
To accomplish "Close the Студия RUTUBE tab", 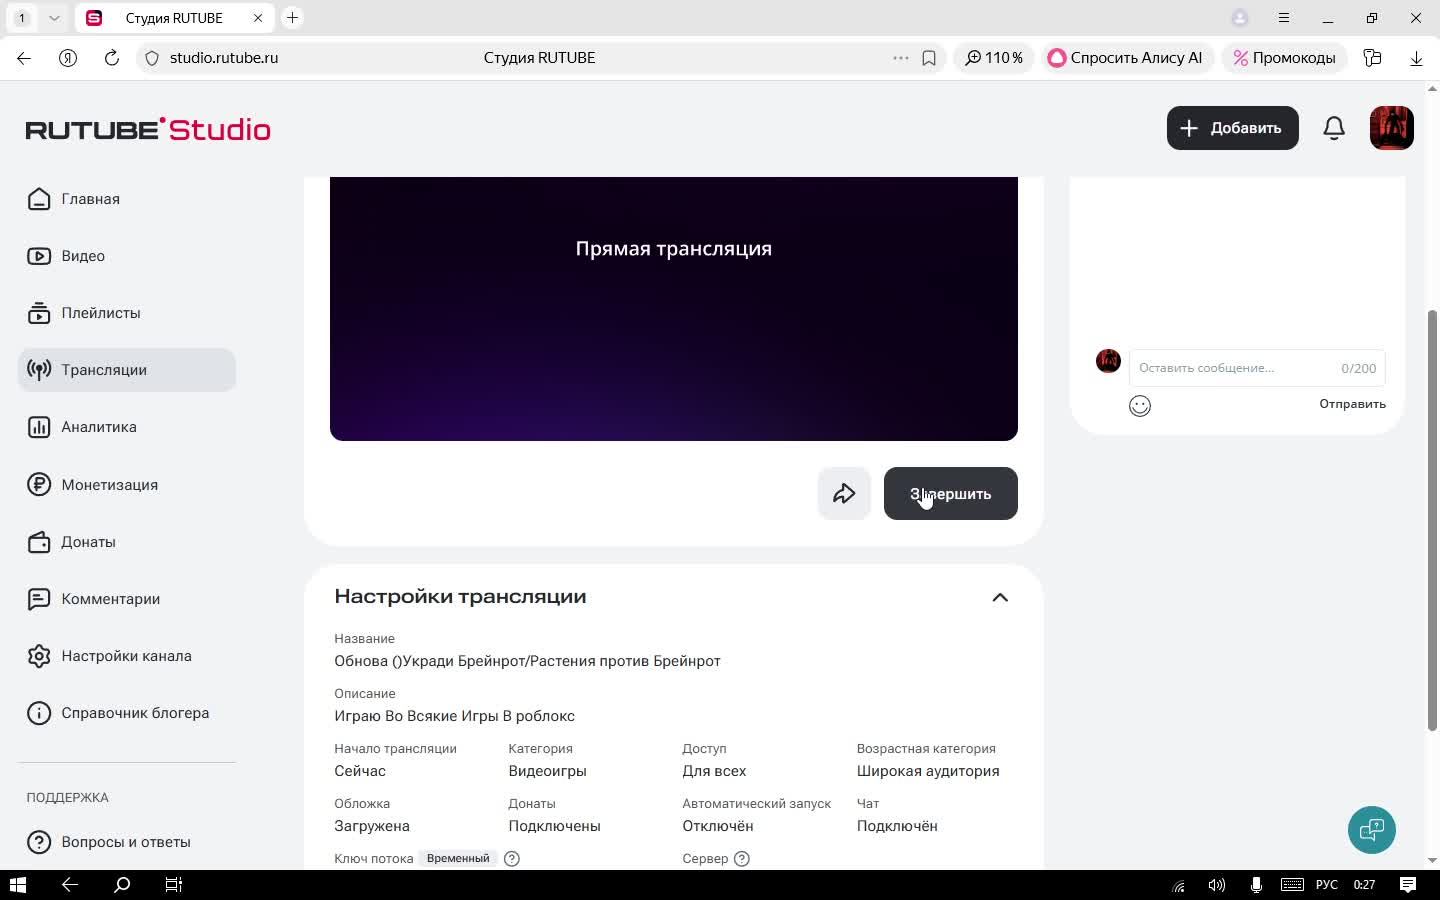I will [258, 18].
